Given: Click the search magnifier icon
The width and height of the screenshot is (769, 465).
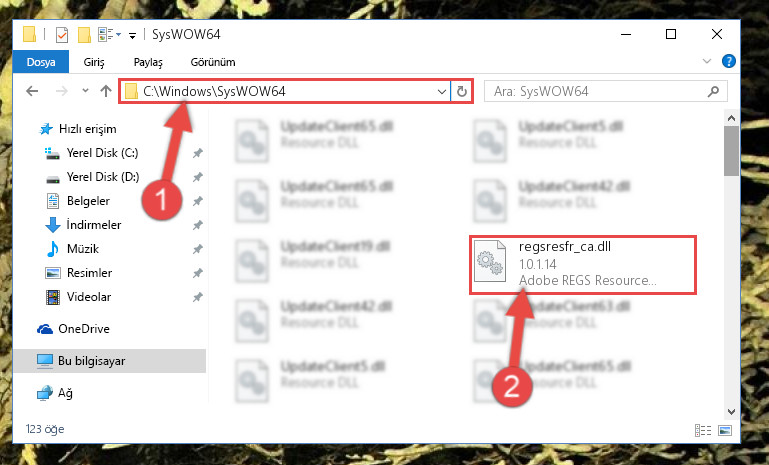Looking at the screenshot, I should tap(714, 91).
